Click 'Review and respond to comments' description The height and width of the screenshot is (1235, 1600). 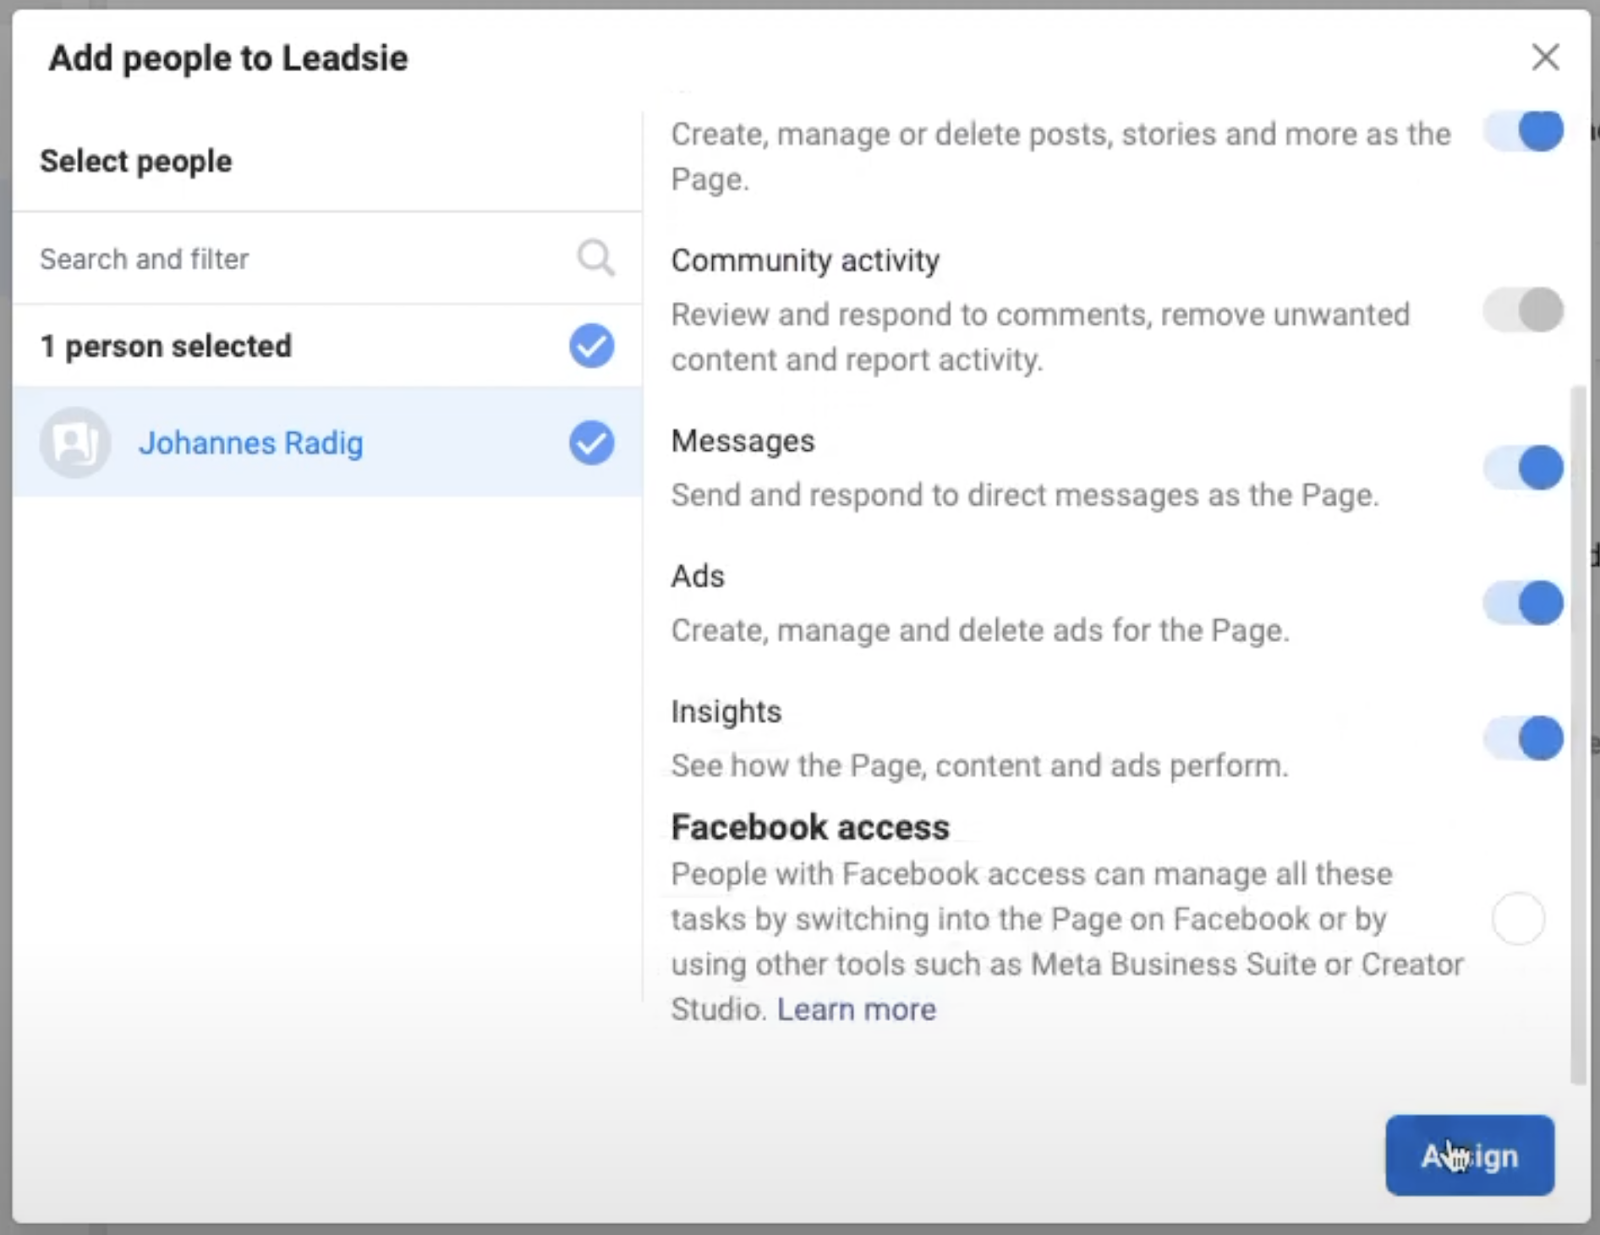tap(1040, 337)
